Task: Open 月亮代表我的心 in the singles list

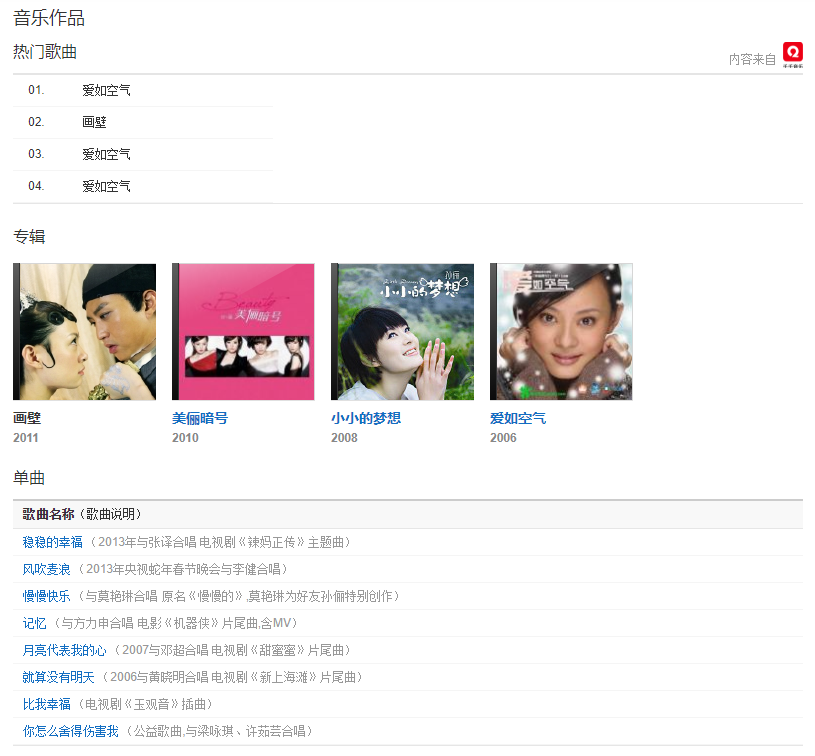Action: [64, 650]
